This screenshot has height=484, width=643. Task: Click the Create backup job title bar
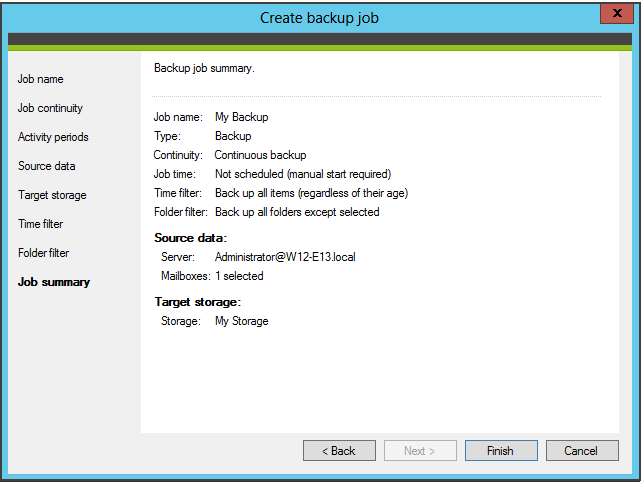(x=320, y=17)
